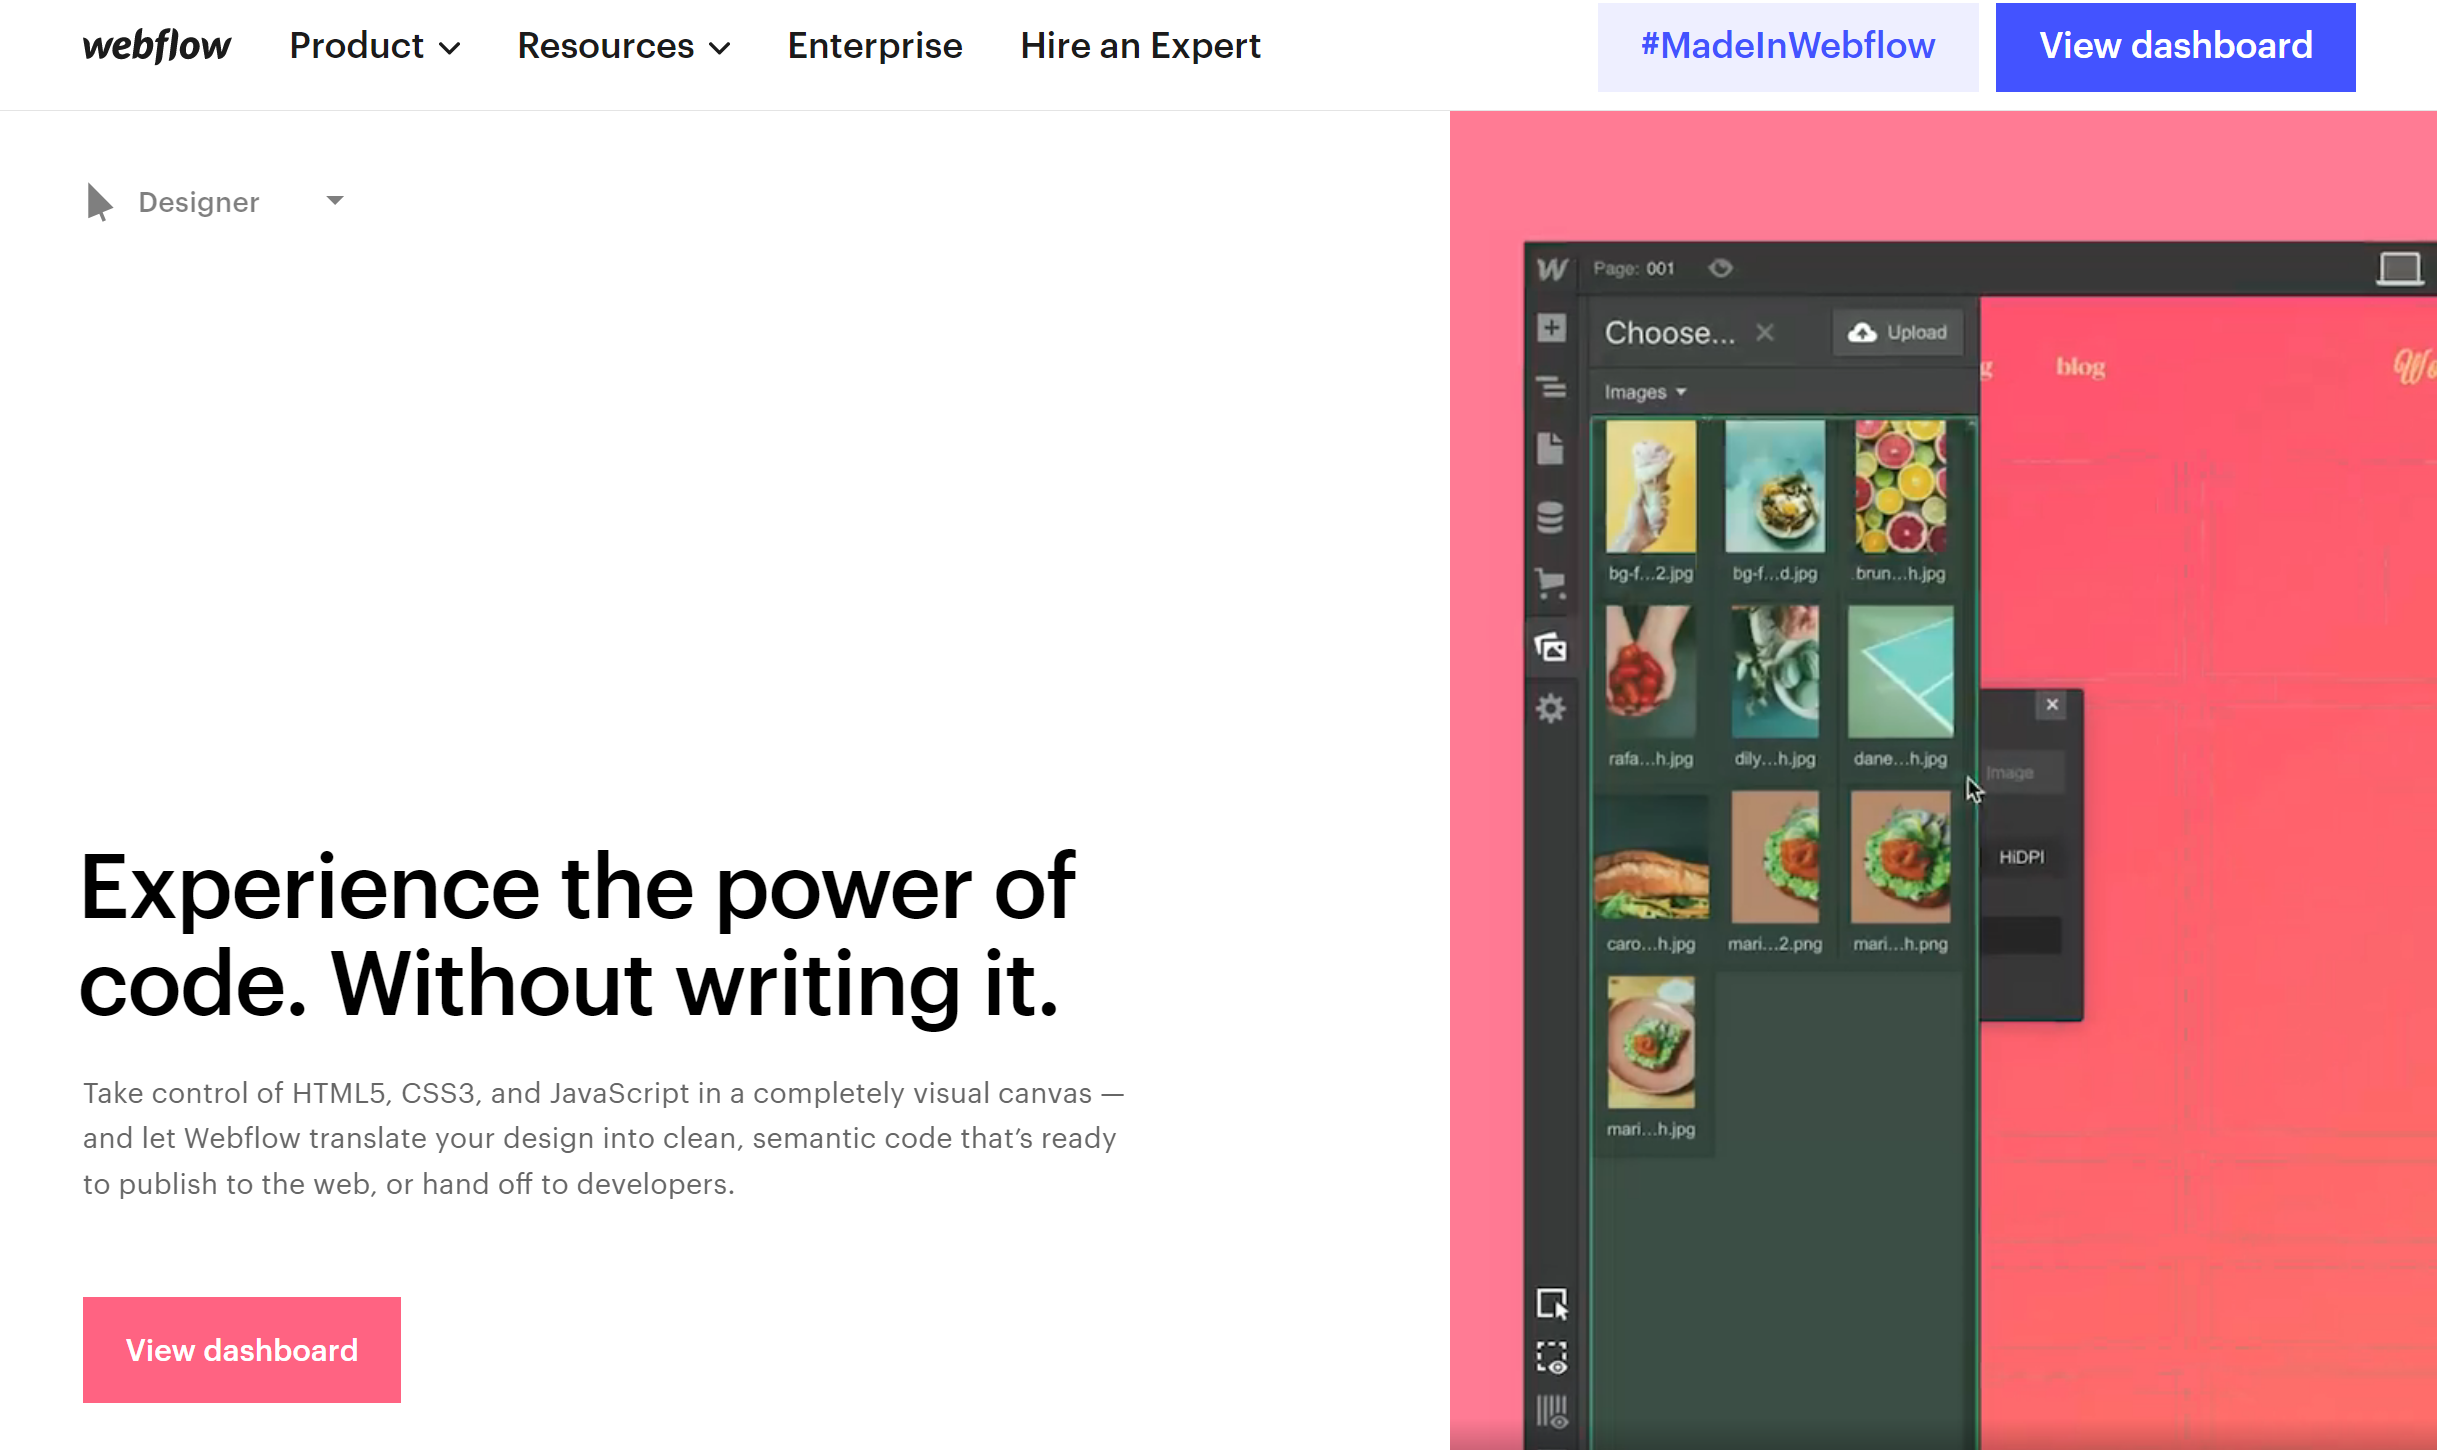Open the Ecommerce cart icon
The height and width of the screenshot is (1450, 2437).
[x=1551, y=582]
